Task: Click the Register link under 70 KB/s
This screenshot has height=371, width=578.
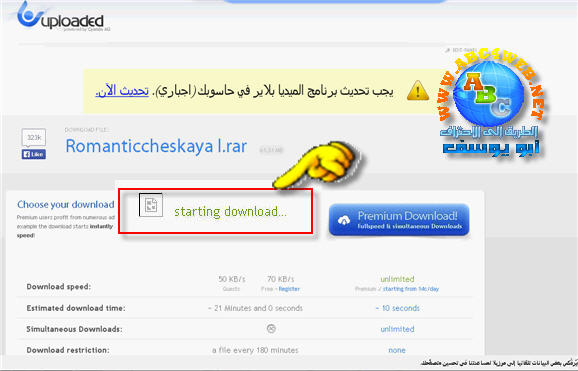Action: pos(289,289)
